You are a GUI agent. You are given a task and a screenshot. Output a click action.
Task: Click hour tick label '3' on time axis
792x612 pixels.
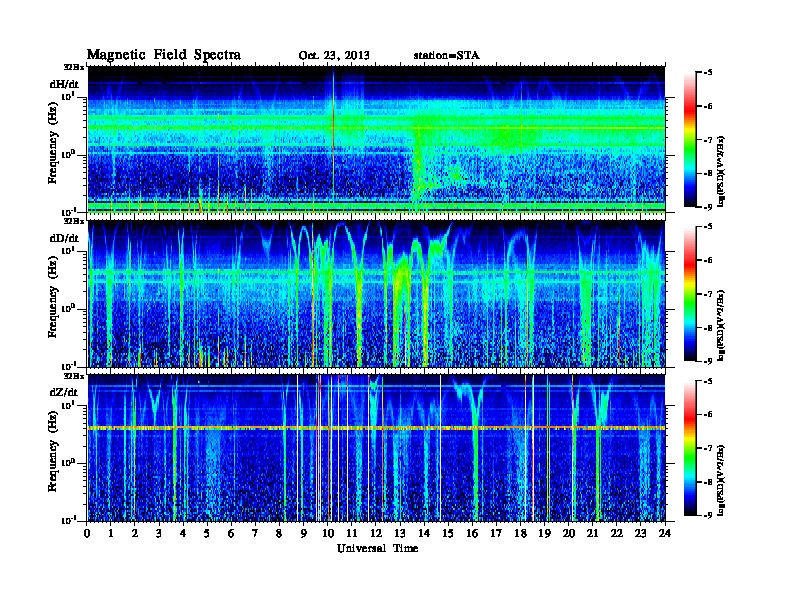click(x=159, y=533)
